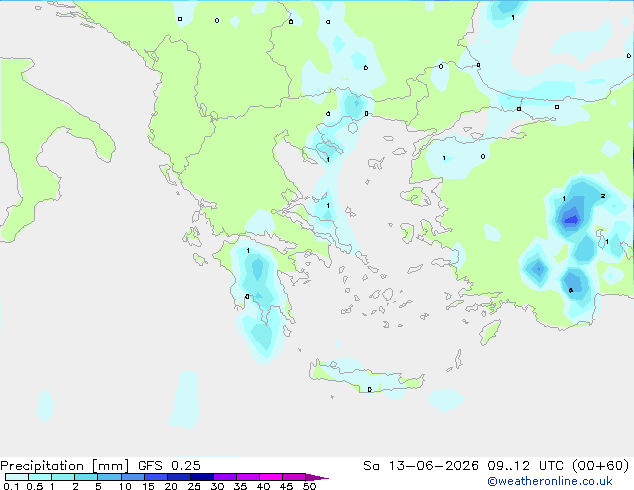Image resolution: width=634 pixels, height=490 pixels.
Task: Pick the legend swatch between 30 and 35
Action: pyautogui.click(x=224, y=477)
